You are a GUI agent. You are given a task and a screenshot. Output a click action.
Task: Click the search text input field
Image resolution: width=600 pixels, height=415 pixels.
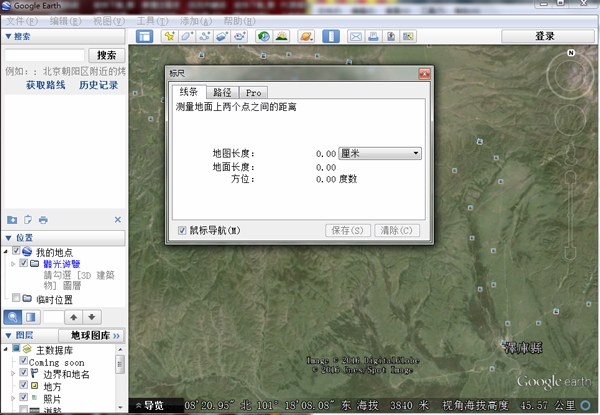click(x=44, y=55)
